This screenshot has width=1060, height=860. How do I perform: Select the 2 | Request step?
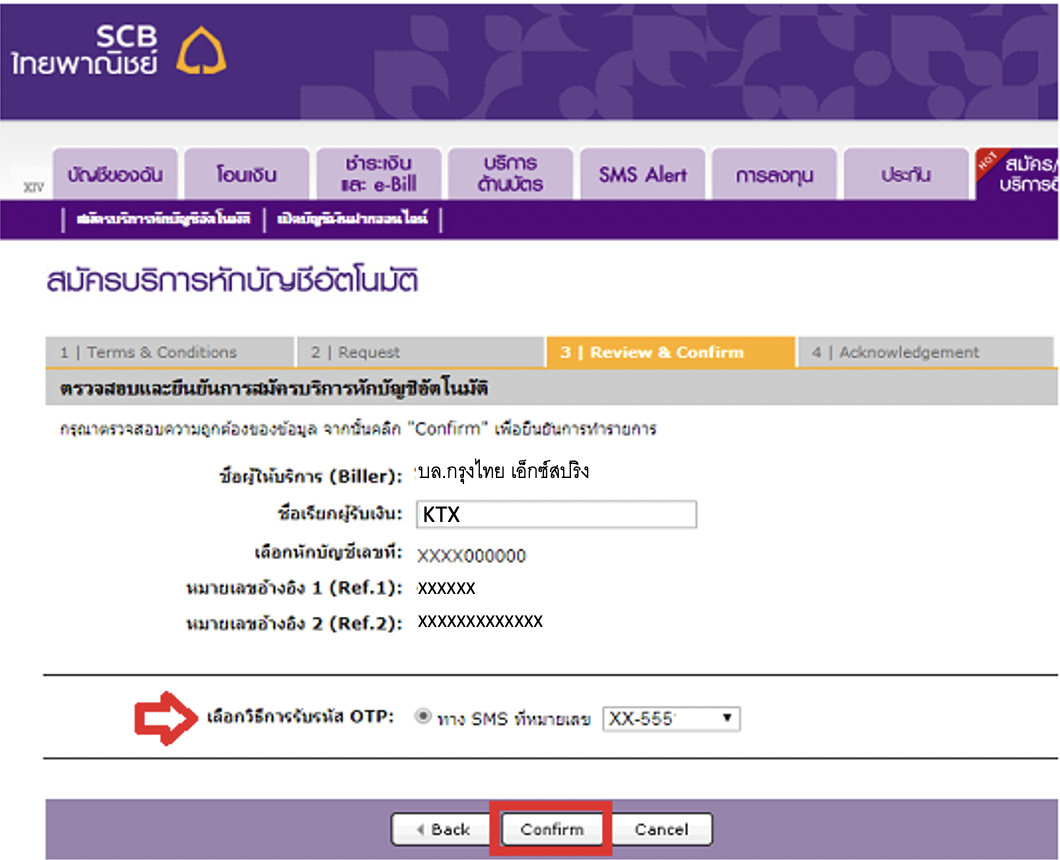tap(420, 352)
